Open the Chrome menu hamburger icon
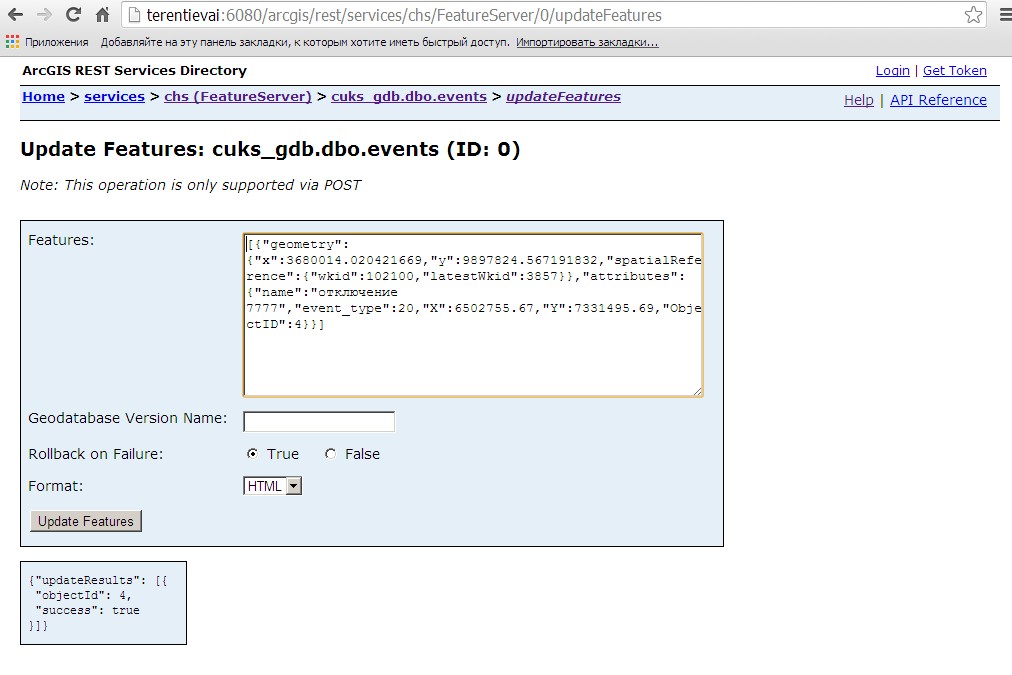1012x675 pixels. click(x=1005, y=15)
